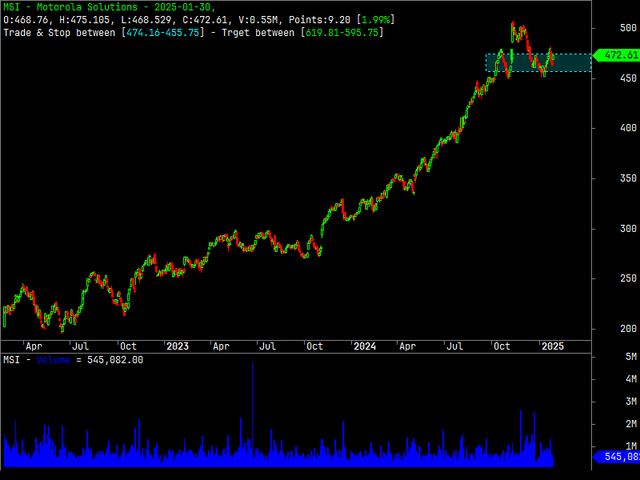Click the 3M volume axis label
The height and width of the screenshot is (480, 640).
coord(631,402)
